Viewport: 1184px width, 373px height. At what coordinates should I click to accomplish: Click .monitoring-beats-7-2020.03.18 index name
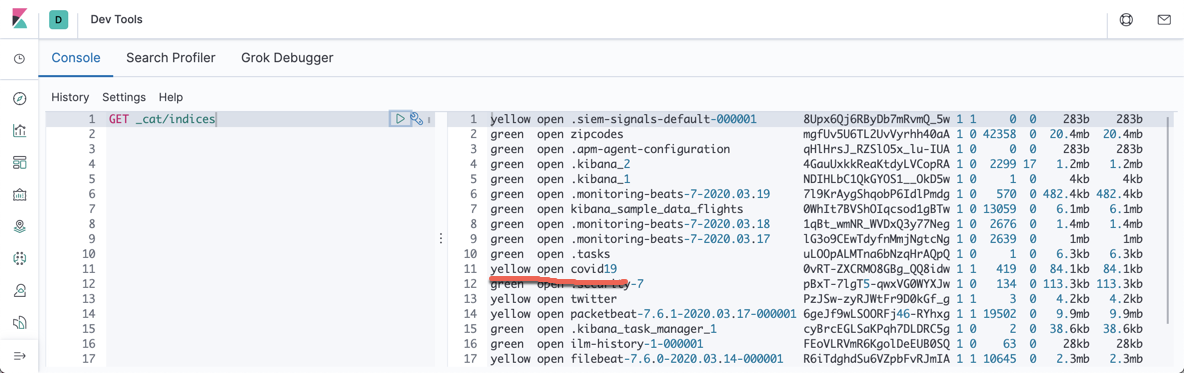671,224
